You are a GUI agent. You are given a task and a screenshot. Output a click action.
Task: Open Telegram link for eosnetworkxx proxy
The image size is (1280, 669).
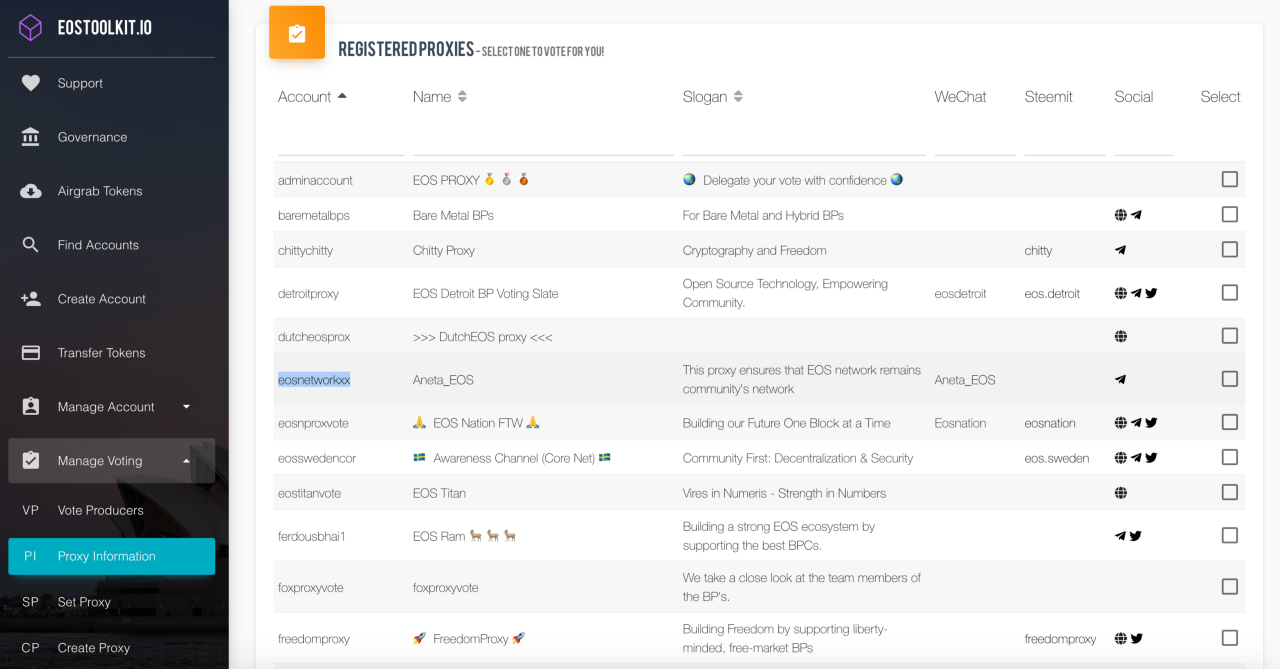click(1121, 380)
